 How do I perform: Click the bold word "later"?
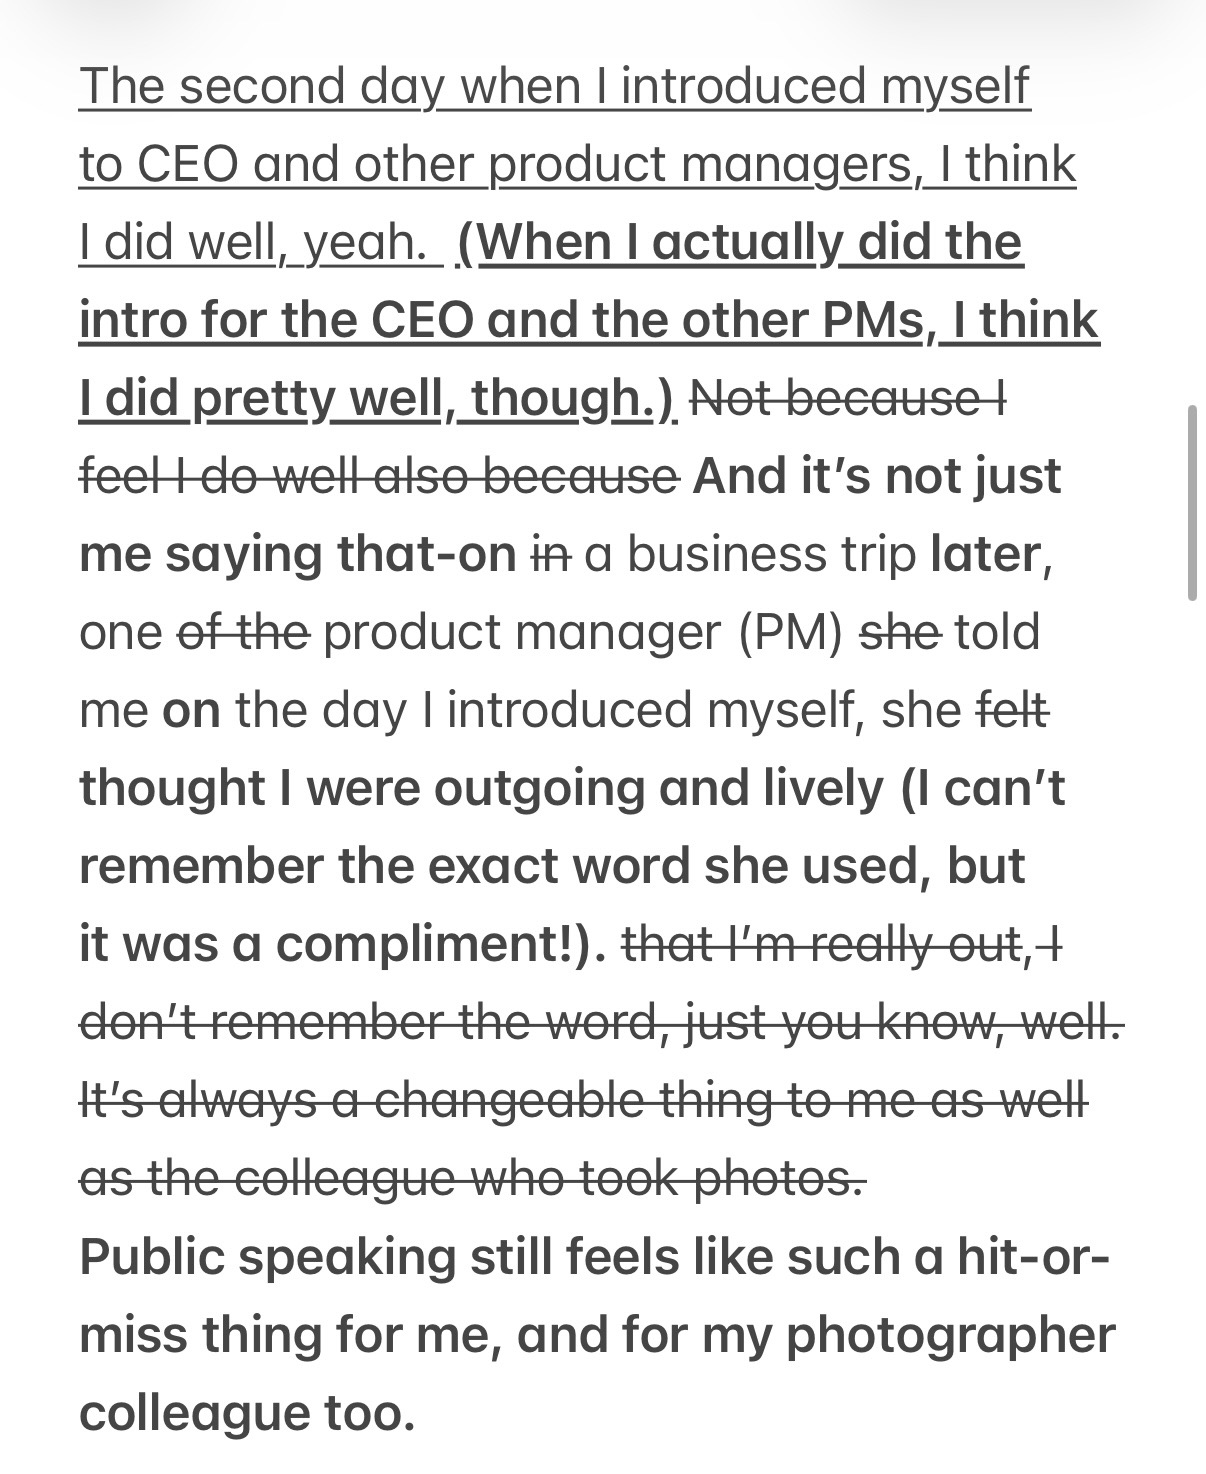(x=985, y=554)
